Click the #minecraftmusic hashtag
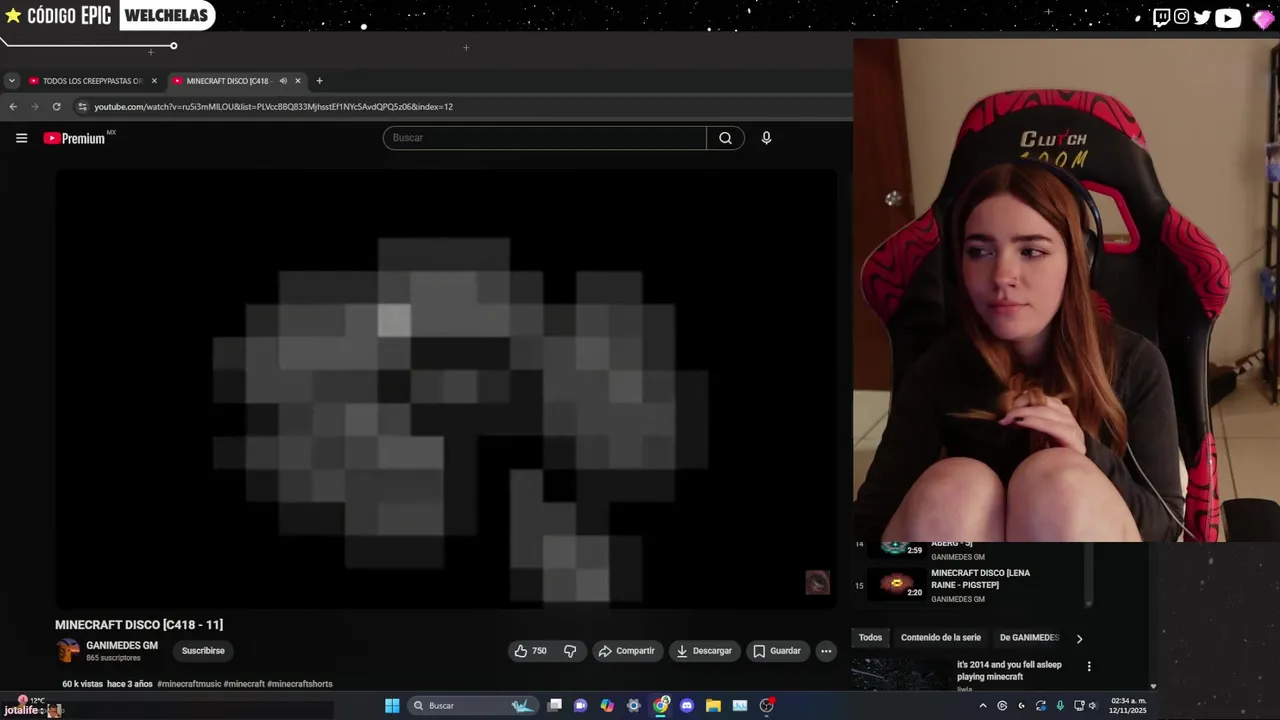 pyautogui.click(x=189, y=684)
